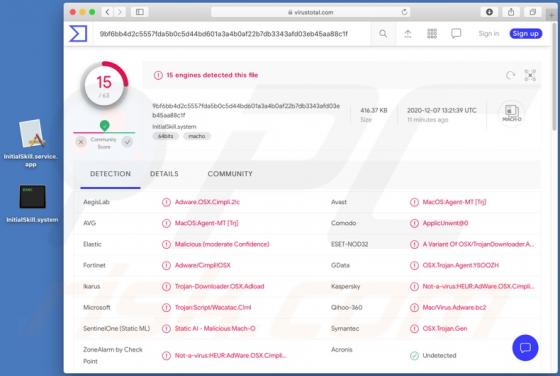Click Static AI - Malicious Mach-O result

215,329
